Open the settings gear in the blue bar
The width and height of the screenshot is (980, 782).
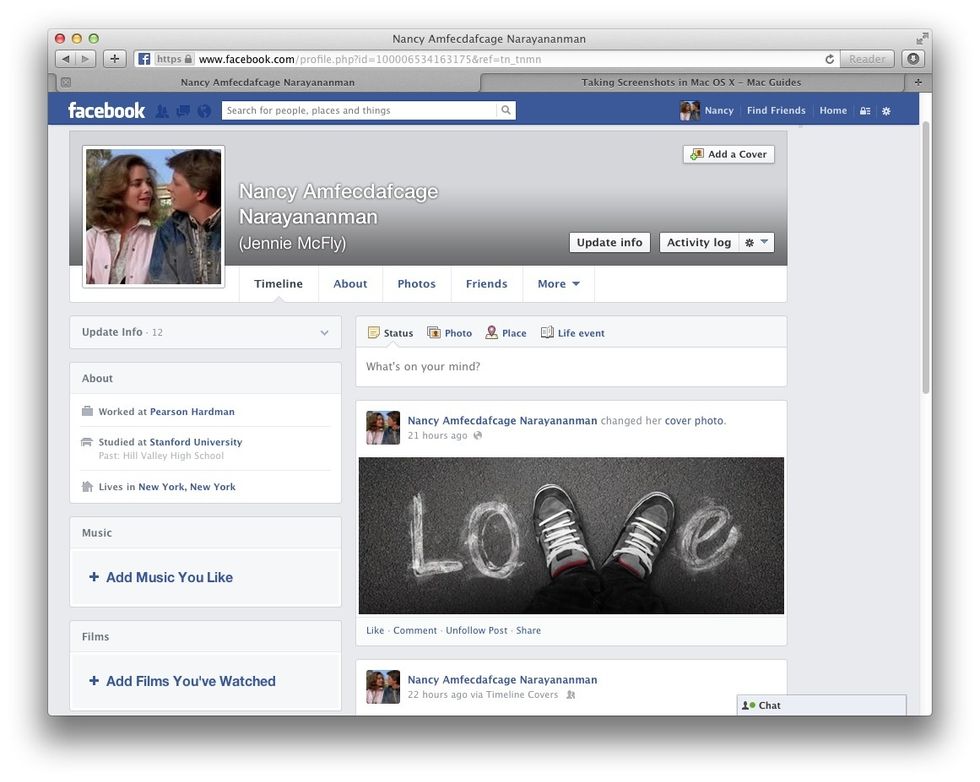[x=886, y=111]
